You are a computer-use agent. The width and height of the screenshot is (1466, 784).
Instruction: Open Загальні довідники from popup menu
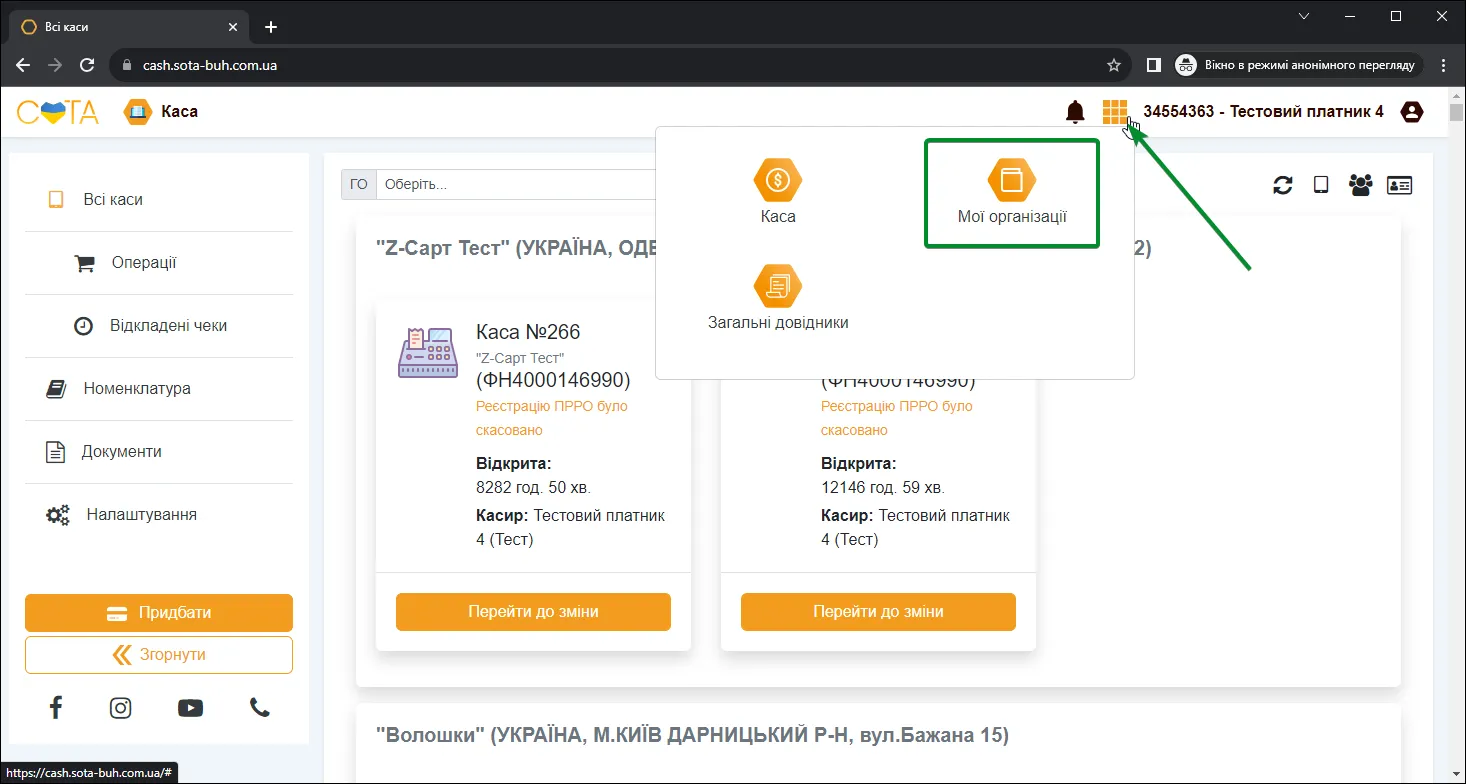pos(778,298)
